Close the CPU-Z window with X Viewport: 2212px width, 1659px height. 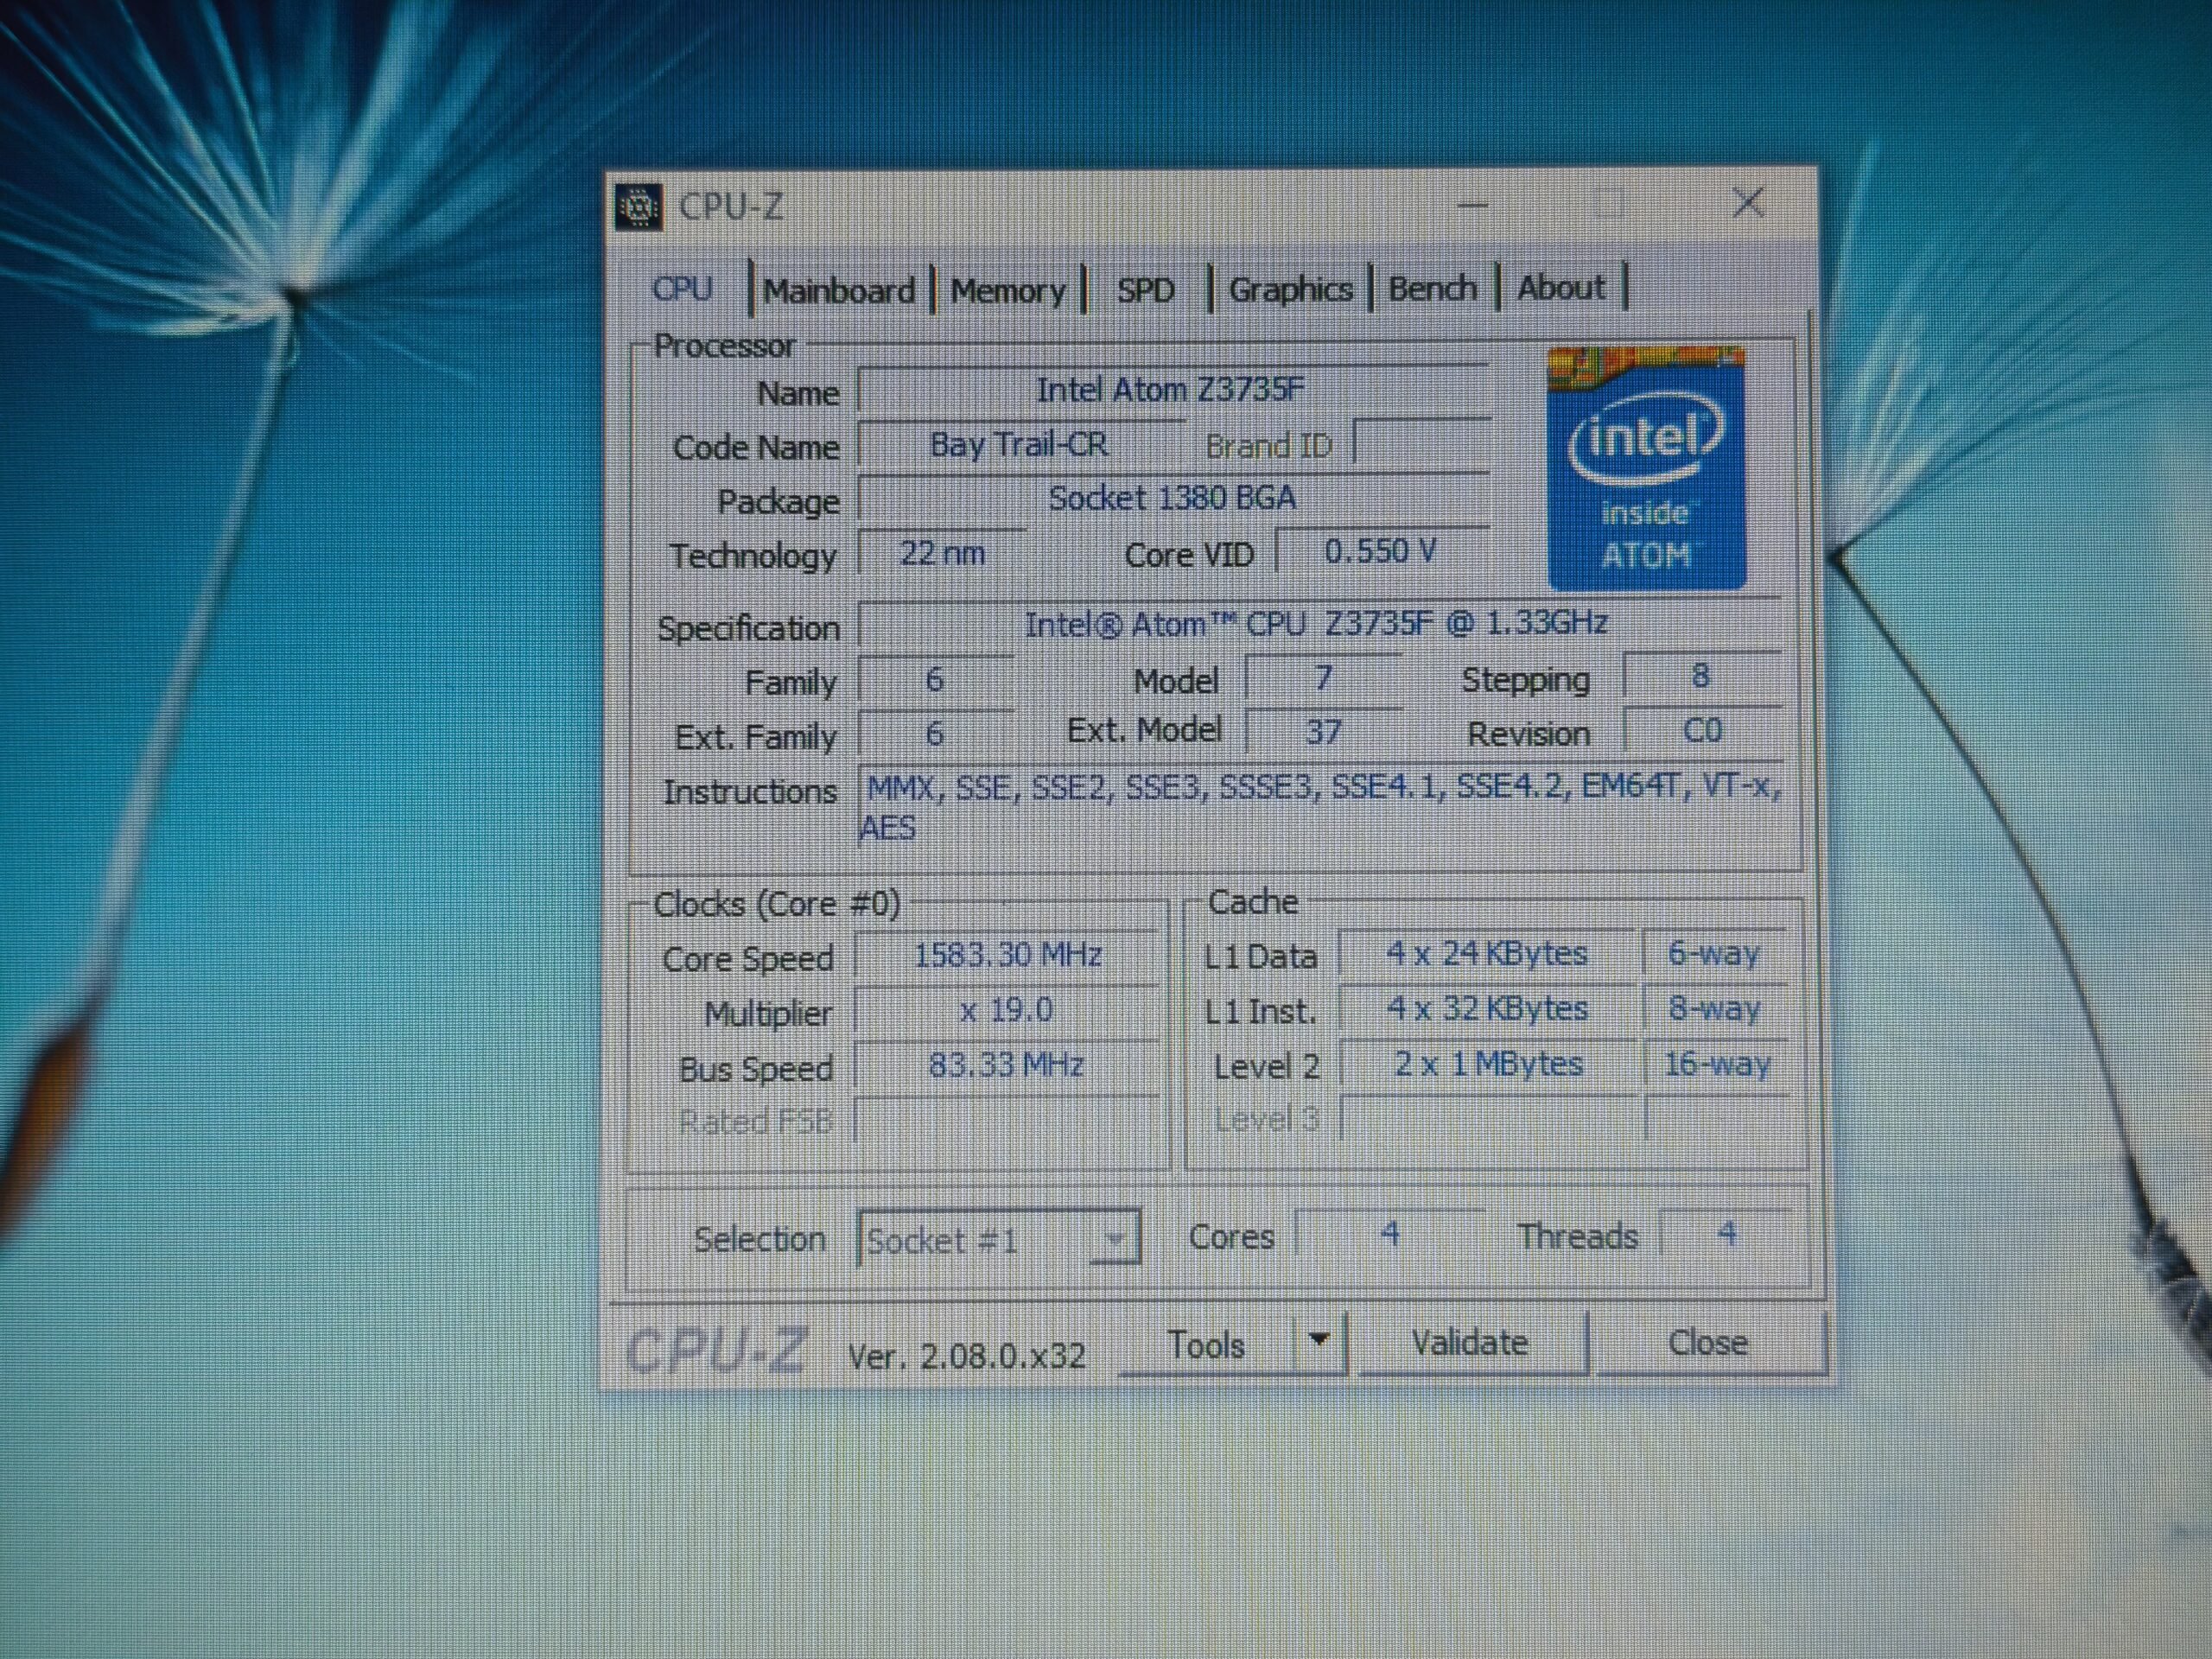[x=1747, y=203]
